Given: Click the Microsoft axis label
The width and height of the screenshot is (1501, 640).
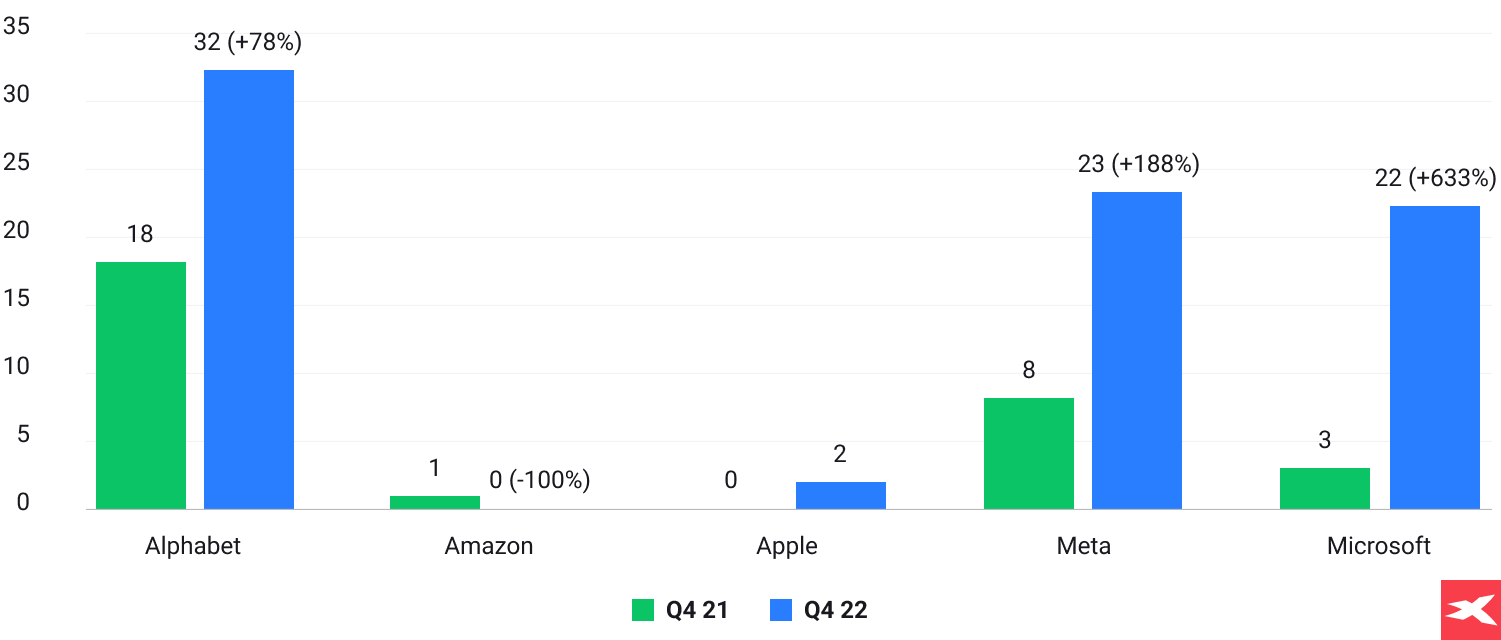Looking at the screenshot, I should coord(1379,546).
